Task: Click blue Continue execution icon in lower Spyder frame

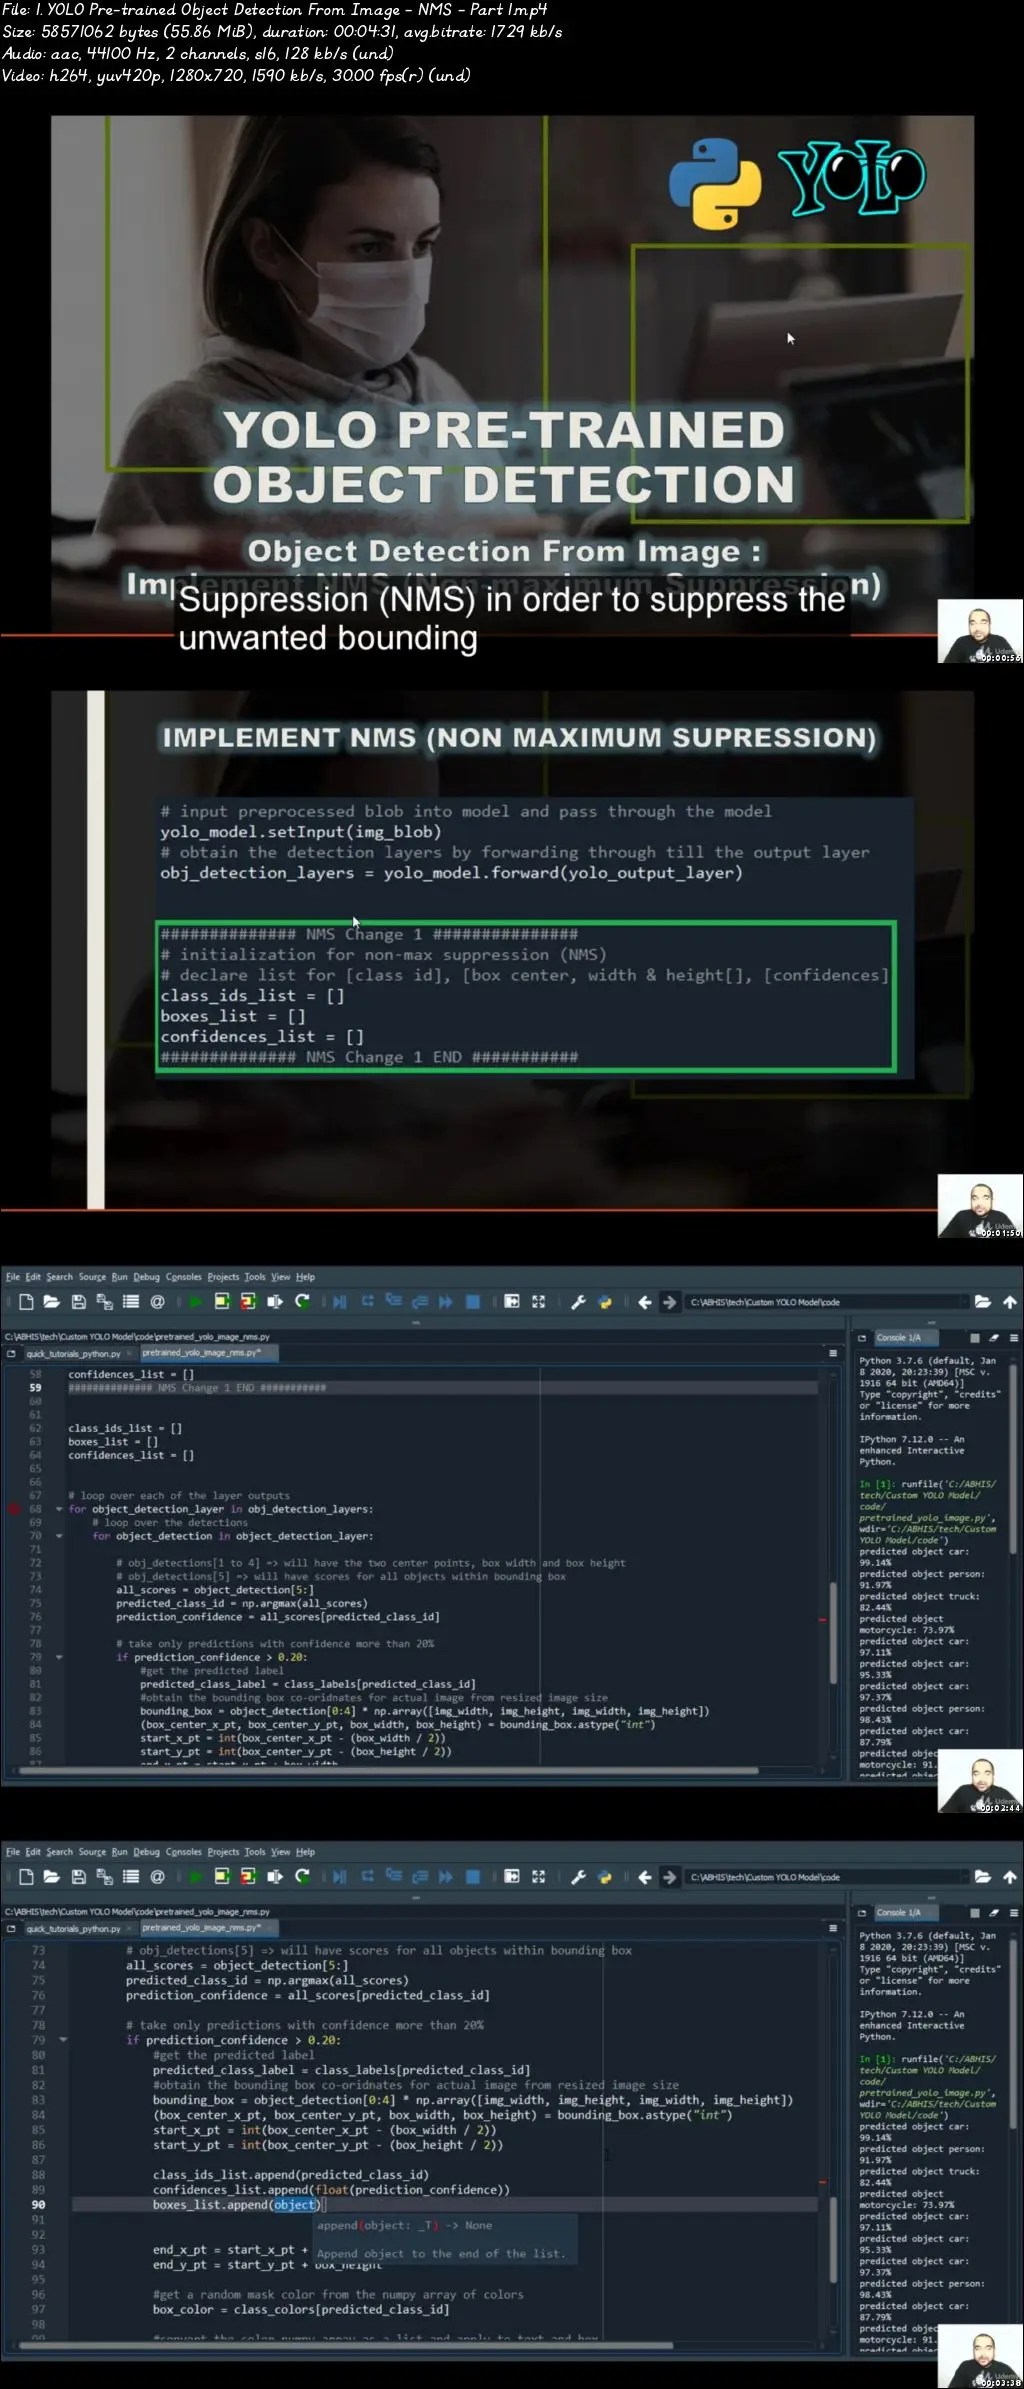Action: [x=446, y=1876]
